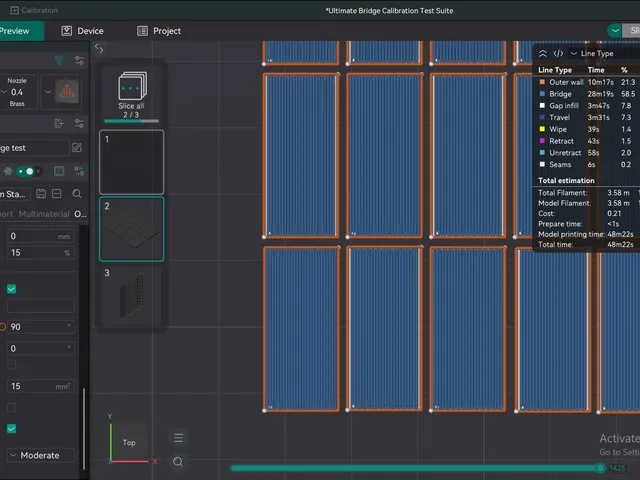This screenshot has height=480, width=640.
Task: Open the process preset dropdown ending in Sta...
Action: pyautogui.click(x=16, y=194)
